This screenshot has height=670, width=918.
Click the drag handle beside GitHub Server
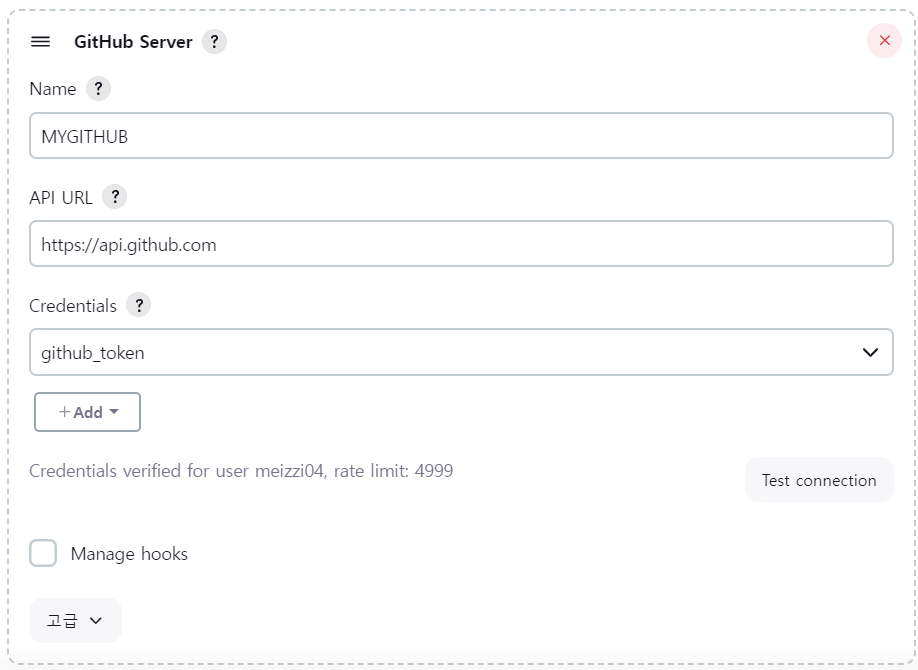point(40,42)
